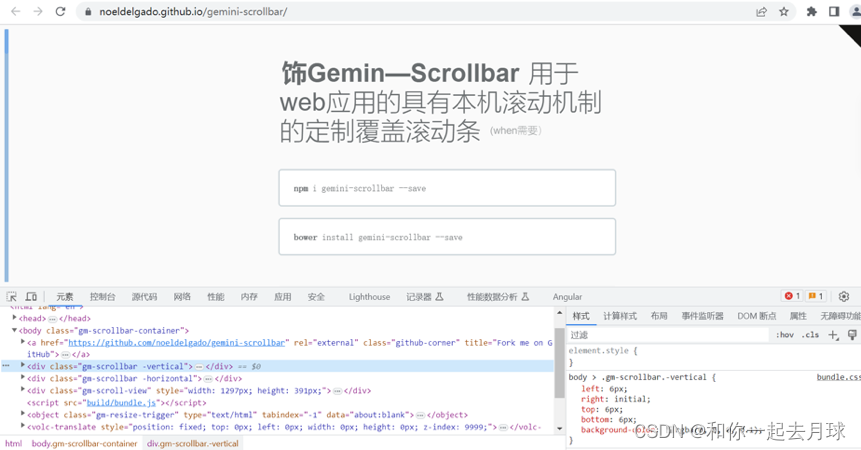Click the red error count badge
Image resolution: width=861 pixels, height=450 pixels.
792,296
